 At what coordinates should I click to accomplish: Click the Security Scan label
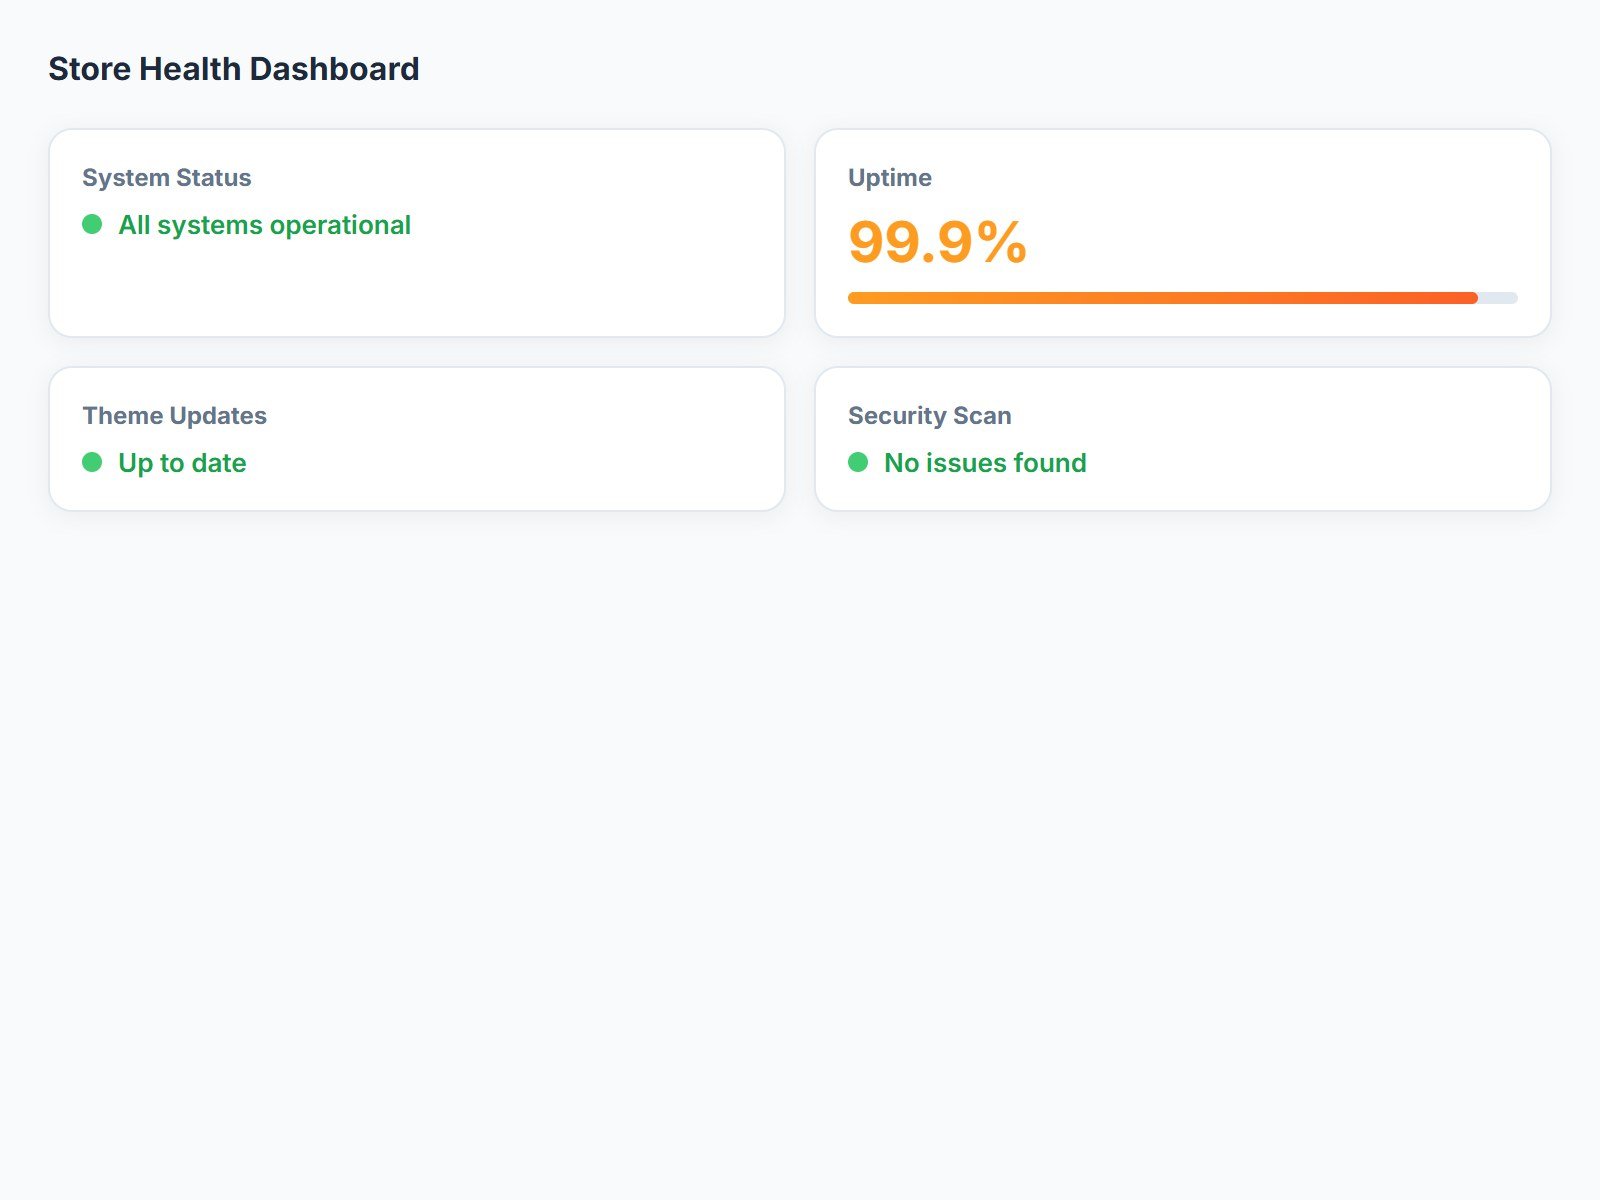(930, 416)
